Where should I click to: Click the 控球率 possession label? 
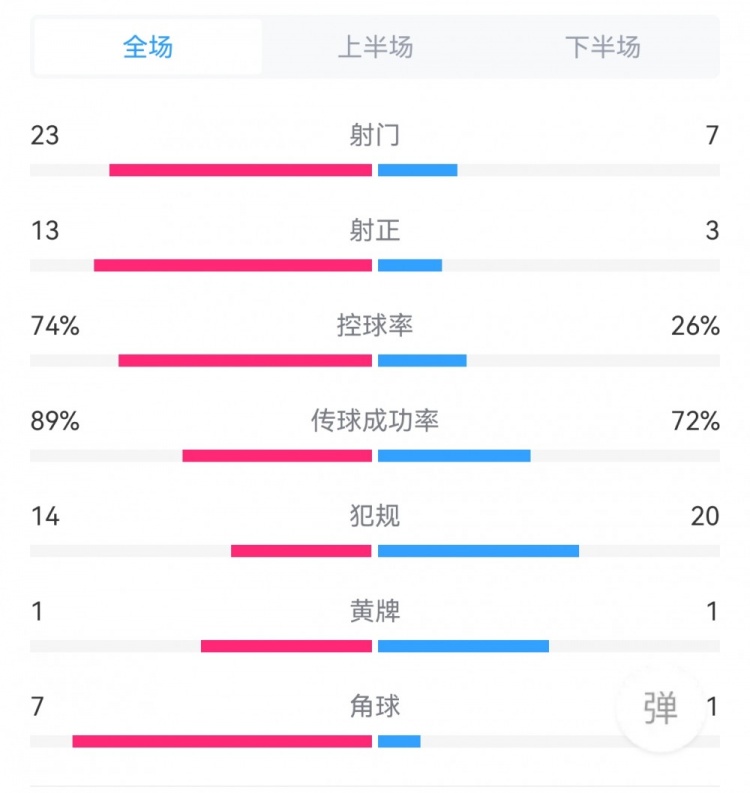pos(375,326)
